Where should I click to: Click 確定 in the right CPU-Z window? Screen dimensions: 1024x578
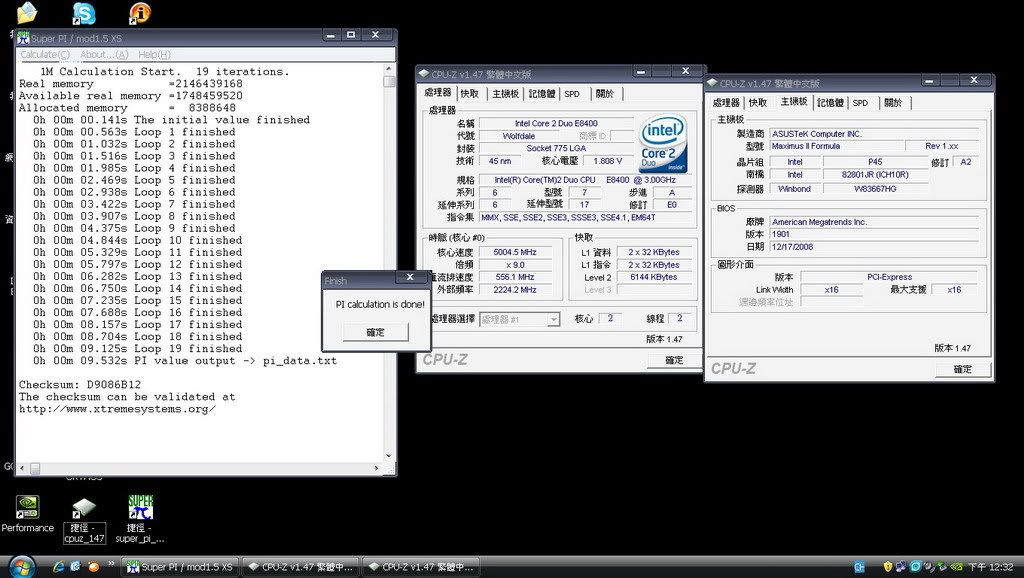pyautogui.click(x=963, y=369)
